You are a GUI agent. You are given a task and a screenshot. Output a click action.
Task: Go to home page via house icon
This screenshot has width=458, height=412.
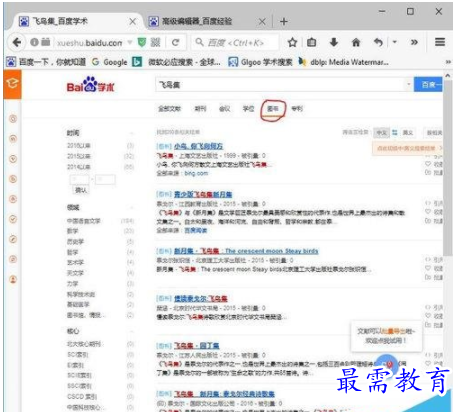(356, 42)
